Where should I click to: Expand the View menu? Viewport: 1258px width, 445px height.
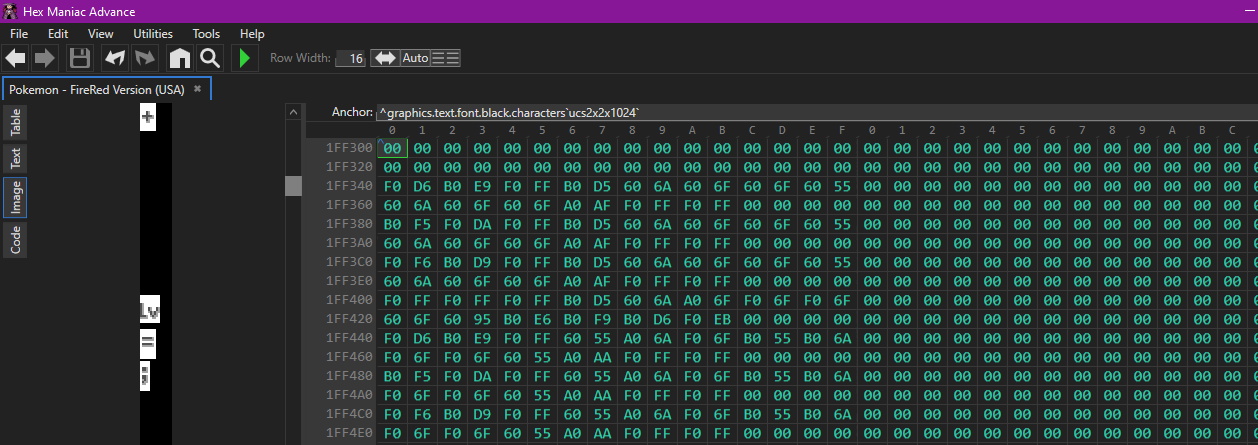(101, 34)
